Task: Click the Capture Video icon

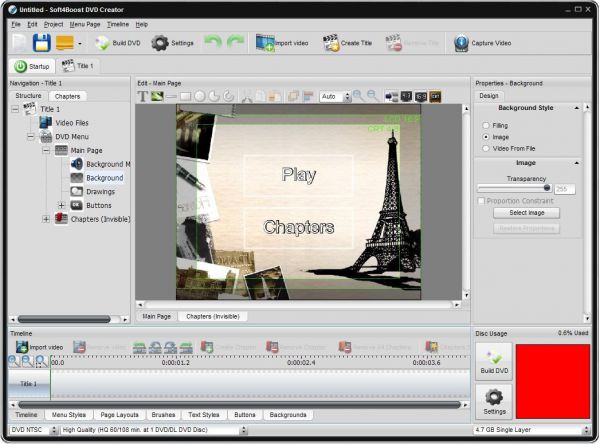Action: point(483,43)
